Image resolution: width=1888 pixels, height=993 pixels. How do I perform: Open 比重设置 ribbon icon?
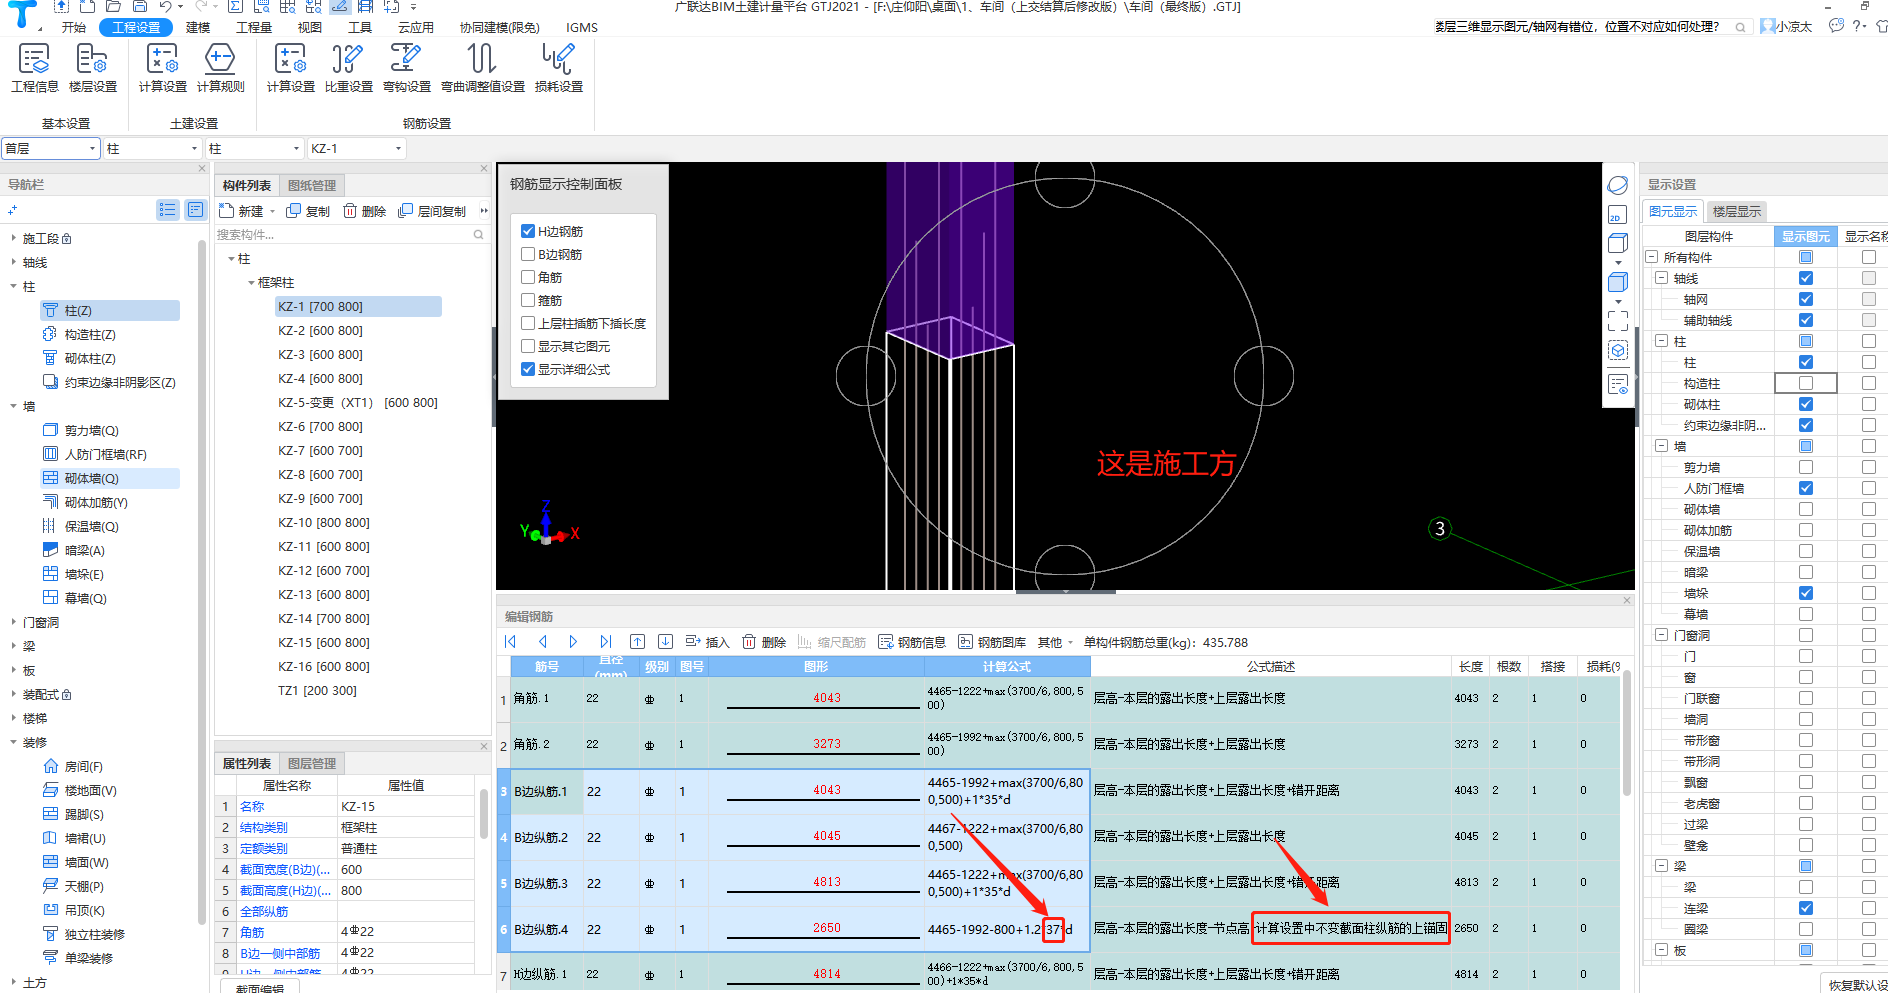point(349,68)
